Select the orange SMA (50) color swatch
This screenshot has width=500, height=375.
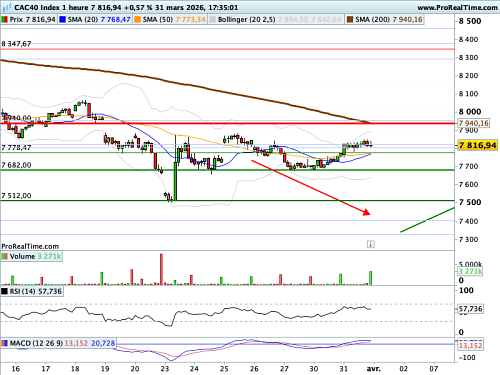137,20
